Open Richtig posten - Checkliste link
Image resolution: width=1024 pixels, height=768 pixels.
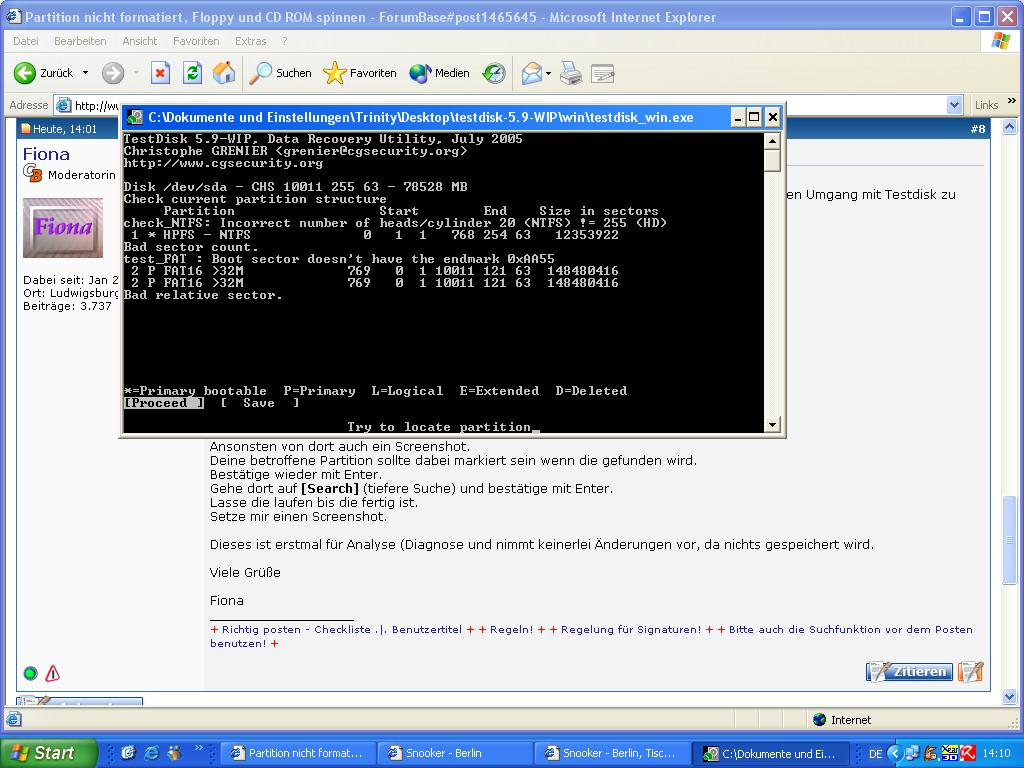(x=296, y=630)
